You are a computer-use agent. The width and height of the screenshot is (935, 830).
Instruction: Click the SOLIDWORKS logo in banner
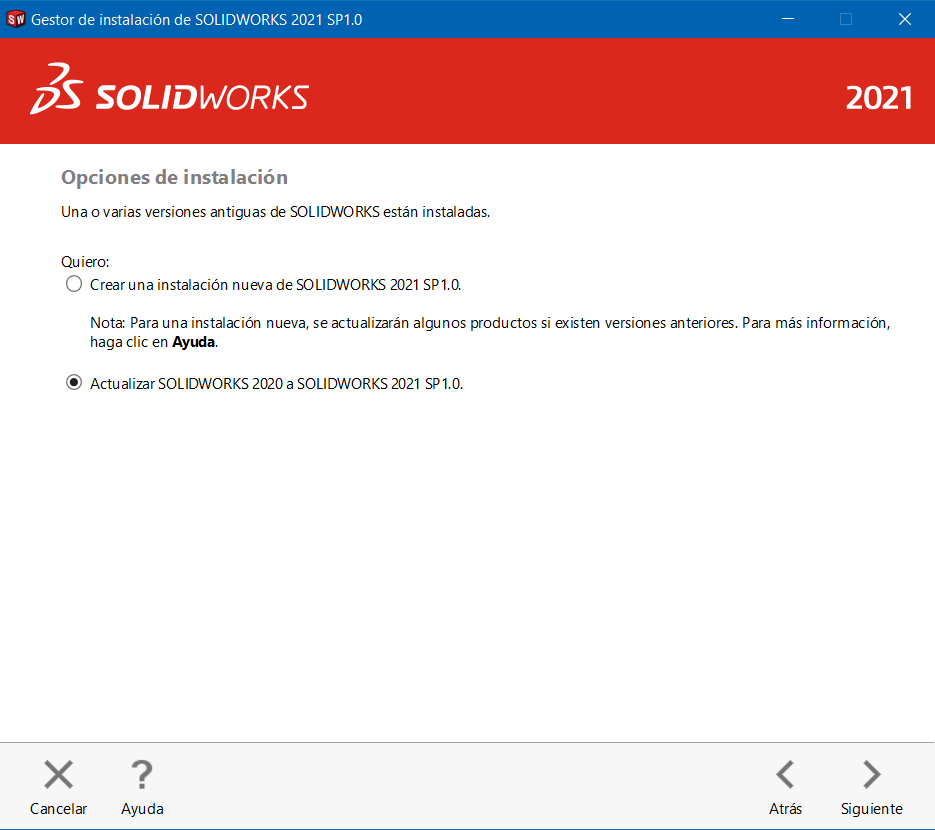[x=169, y=89]
